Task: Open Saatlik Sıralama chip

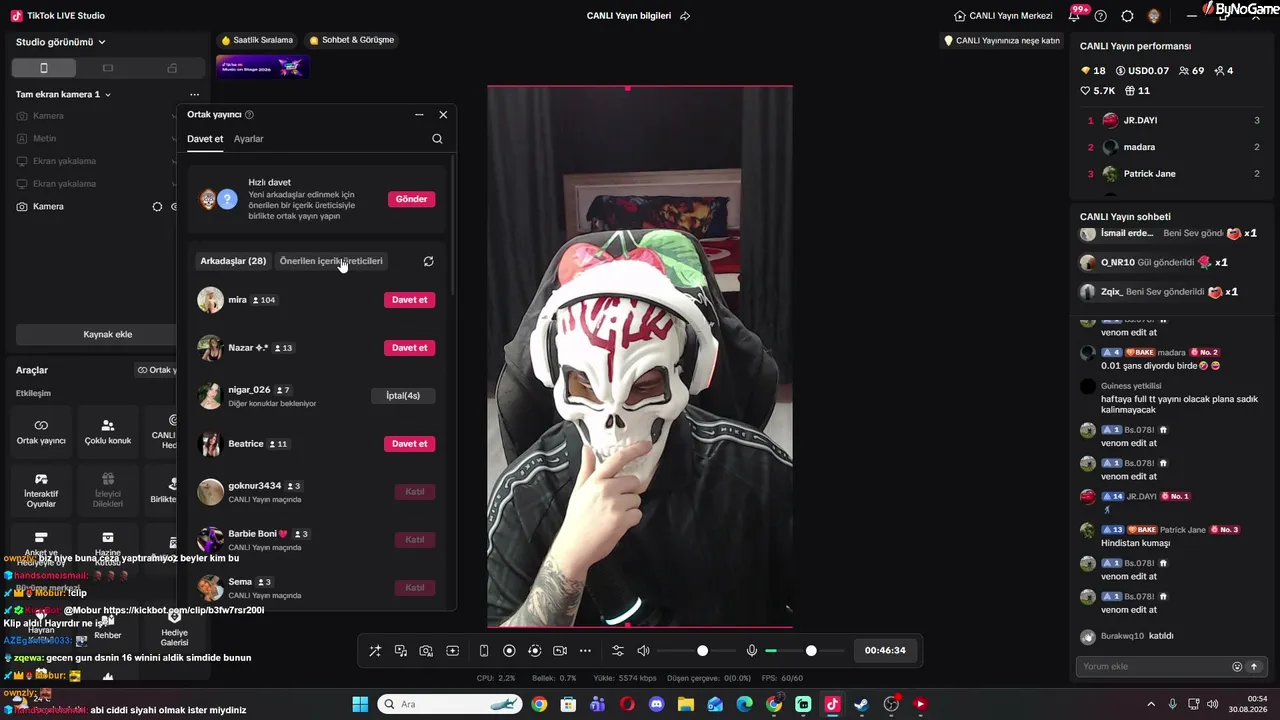Action: coord(257,40)
